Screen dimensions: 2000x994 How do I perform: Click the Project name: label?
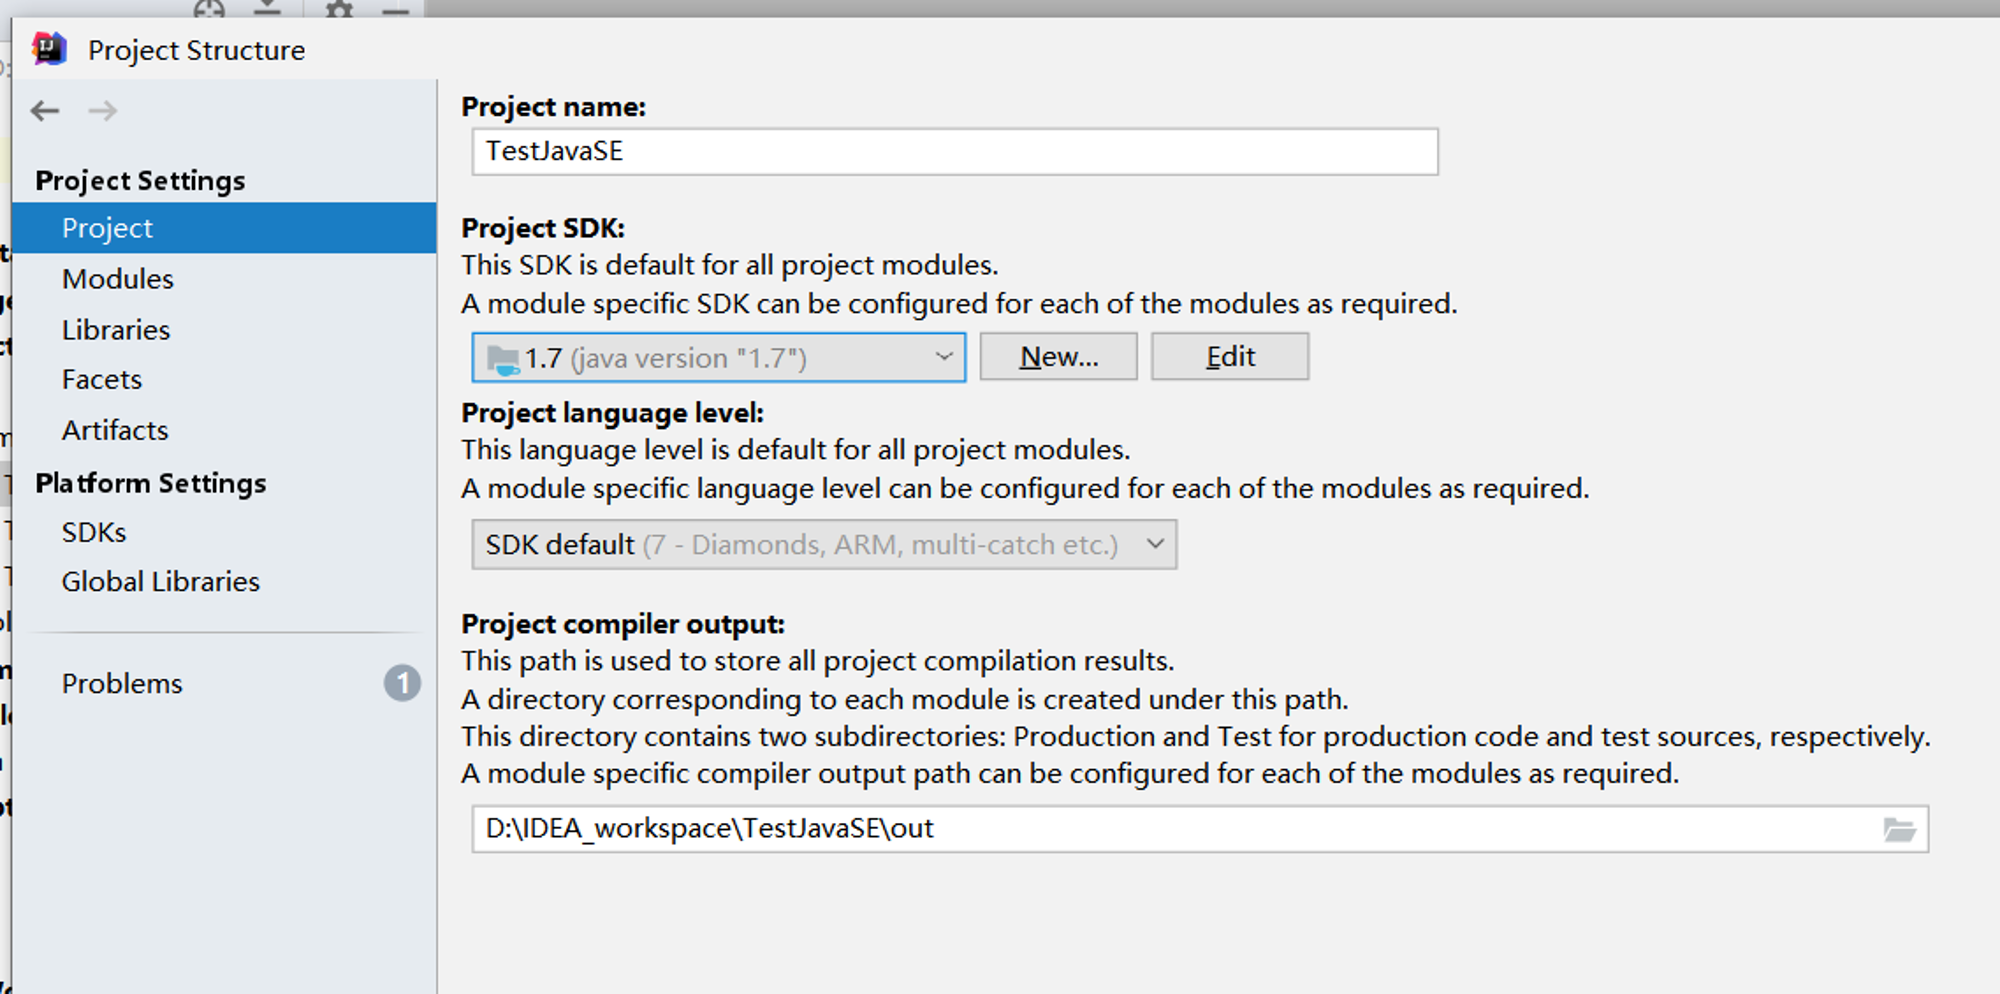point(553,107)
